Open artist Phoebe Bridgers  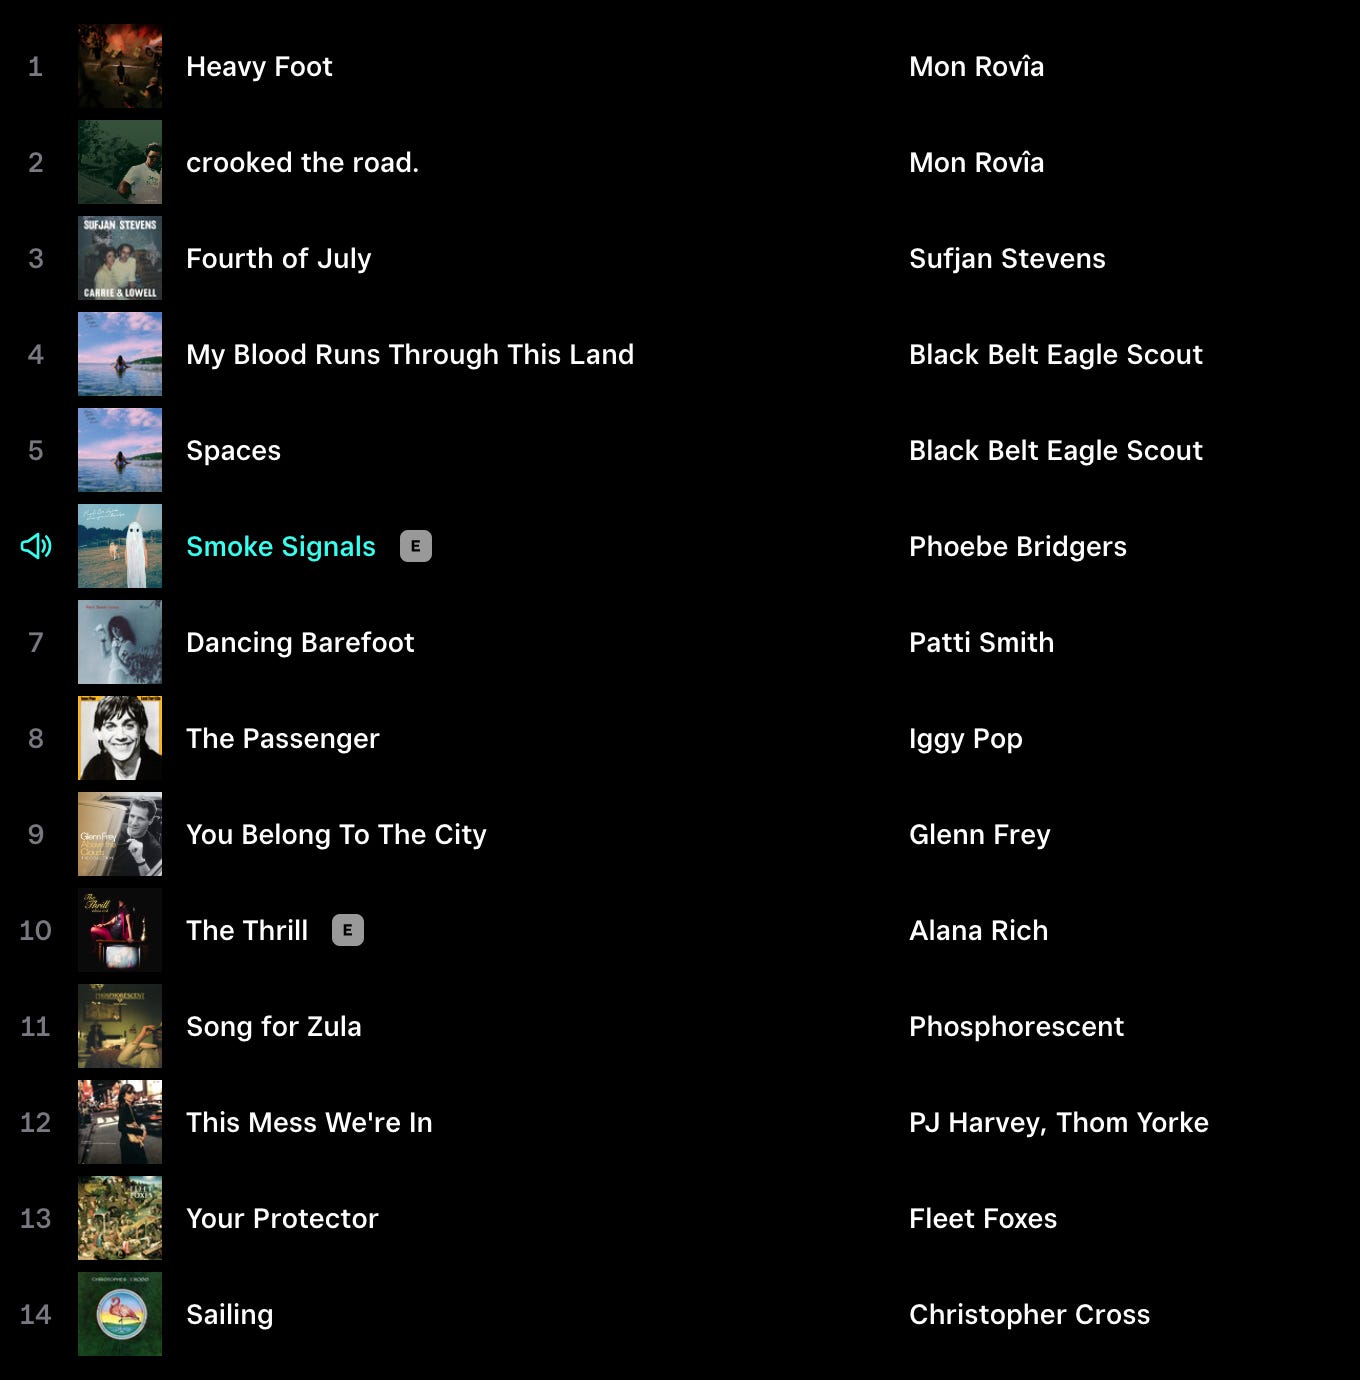pyautogui.click(x=1018, y=547)
